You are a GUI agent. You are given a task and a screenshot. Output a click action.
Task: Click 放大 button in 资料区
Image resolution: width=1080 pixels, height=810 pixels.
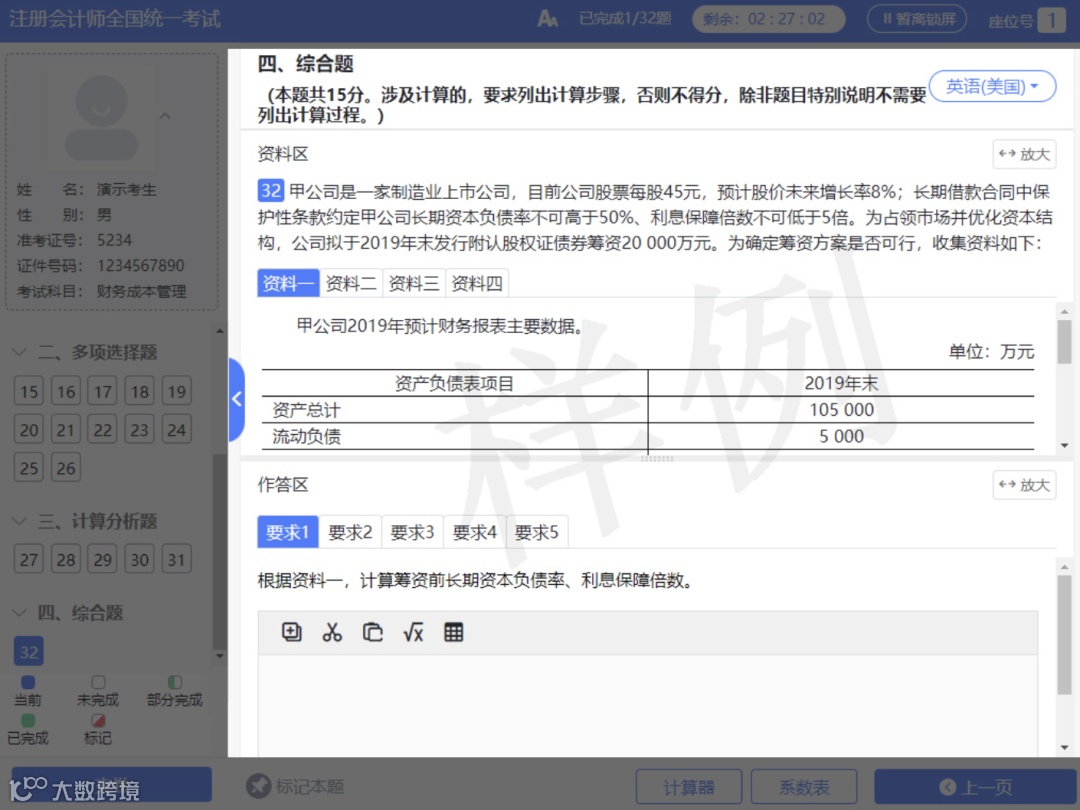(x=1024, y=154)
